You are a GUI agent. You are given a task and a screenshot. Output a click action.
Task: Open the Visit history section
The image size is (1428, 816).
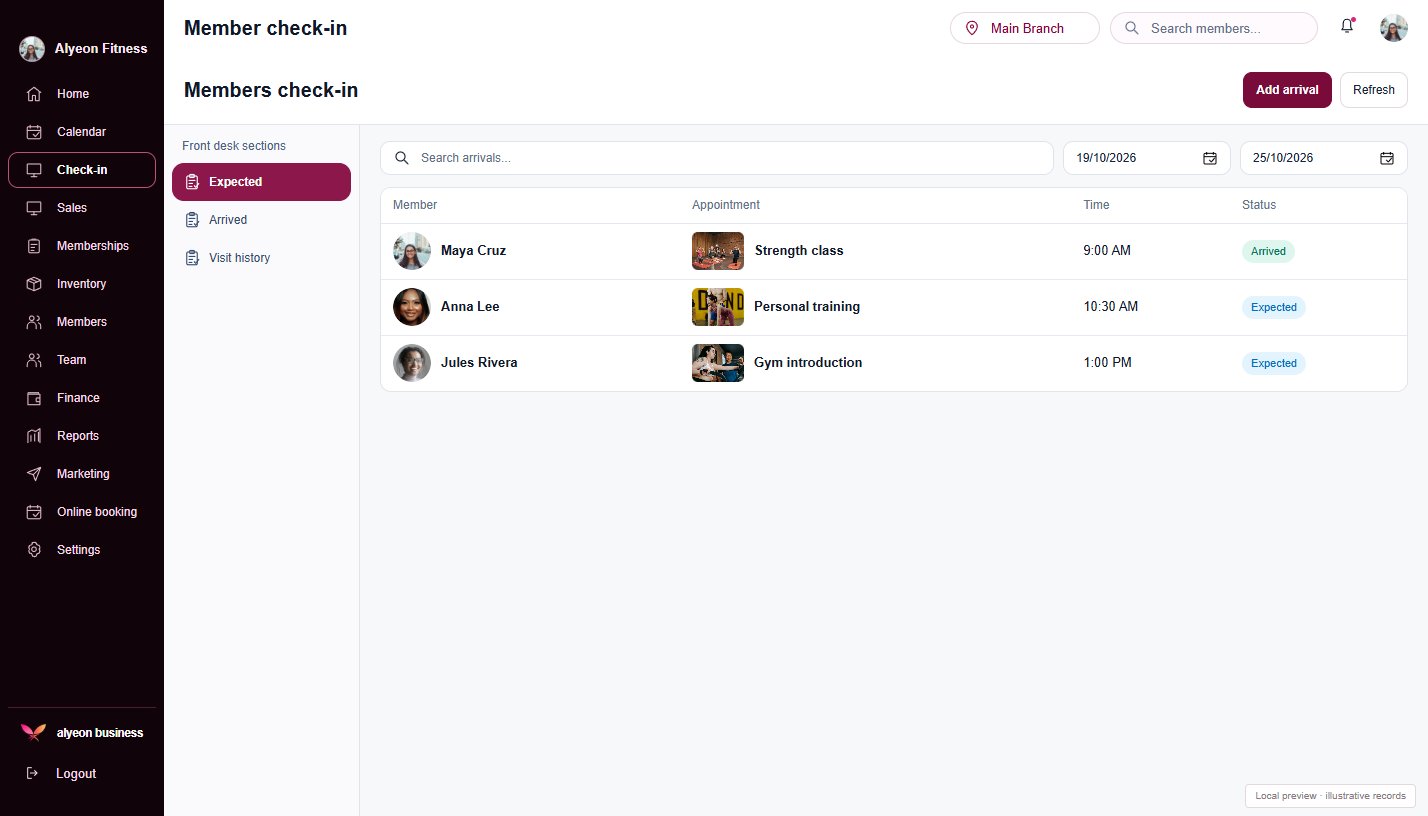click(x=261, y=258)
